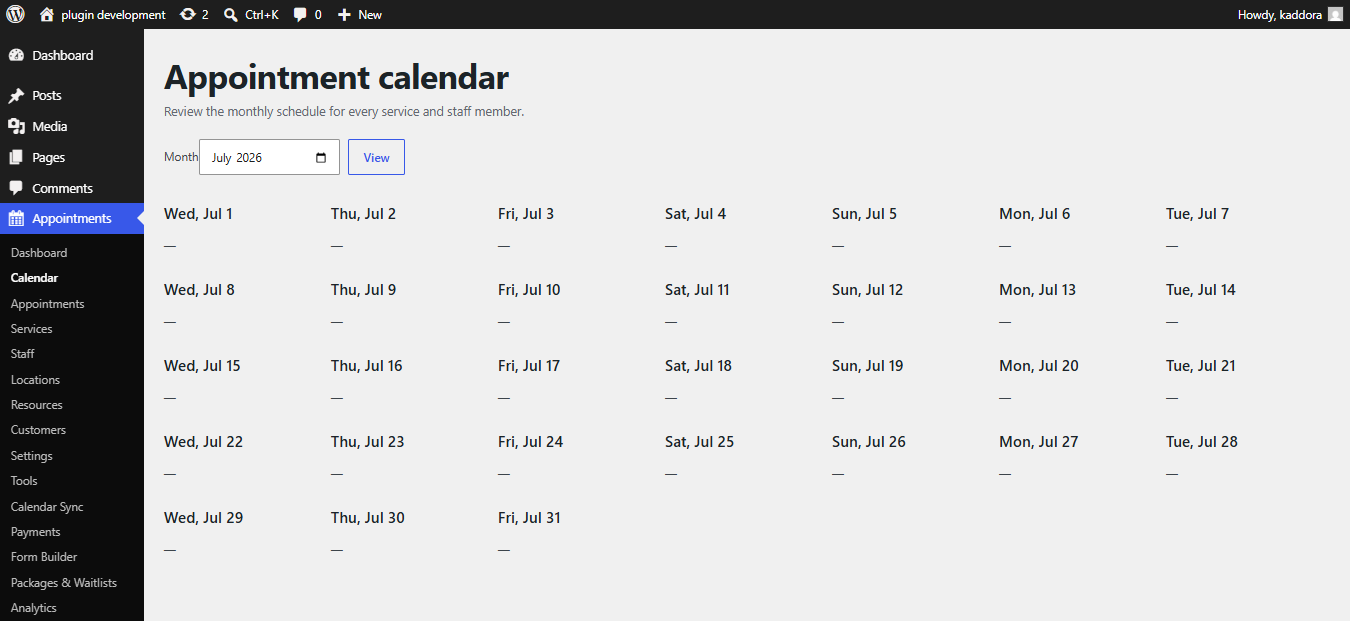This screenshot has height=621, width=1350.
Task: Open the Dashboard gauge icon in sidebar
Action: point(16,55)
